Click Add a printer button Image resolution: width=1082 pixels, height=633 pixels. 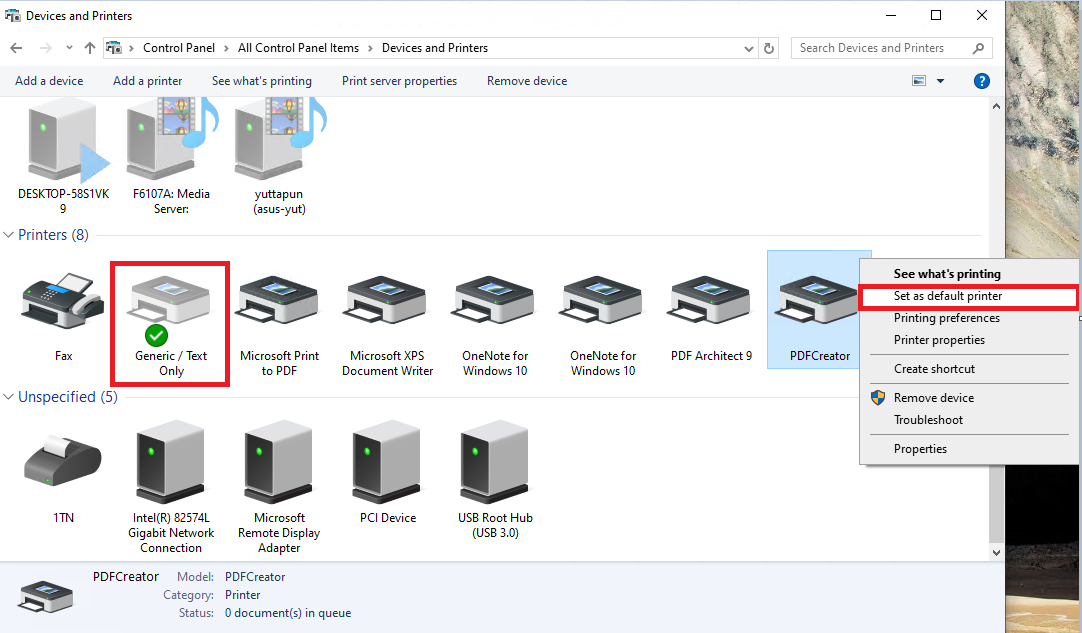tap(147, 81)
